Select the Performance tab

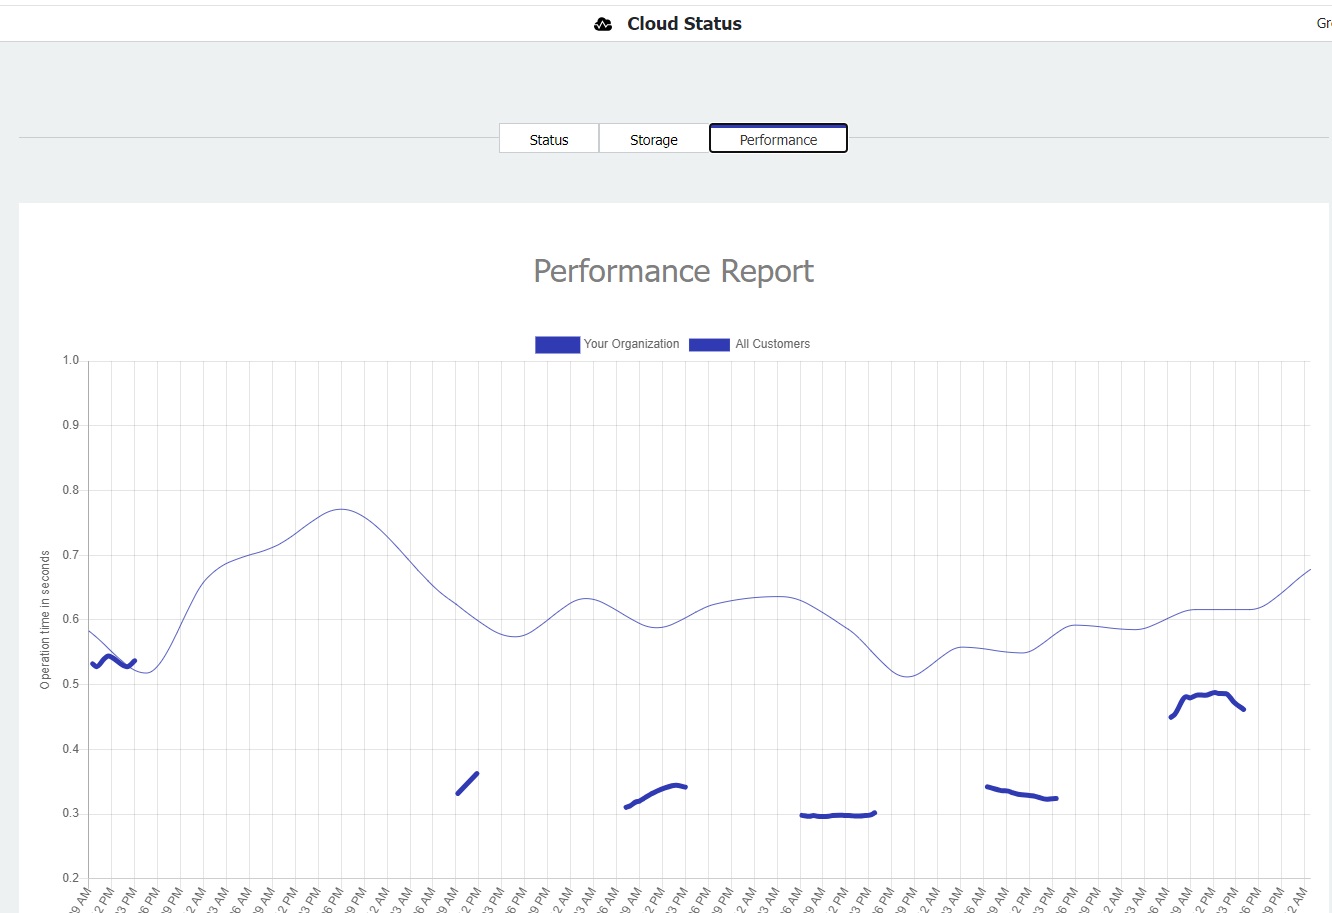point(778,139)
